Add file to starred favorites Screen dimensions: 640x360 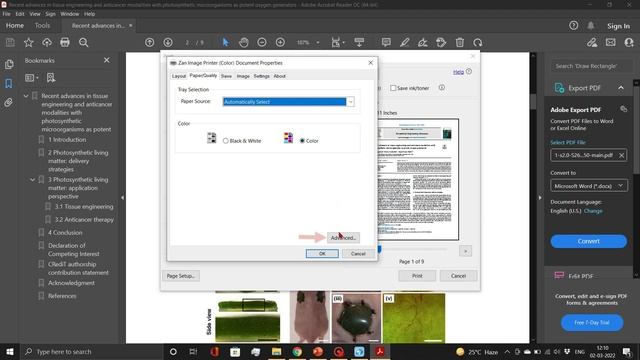point(29,42)
